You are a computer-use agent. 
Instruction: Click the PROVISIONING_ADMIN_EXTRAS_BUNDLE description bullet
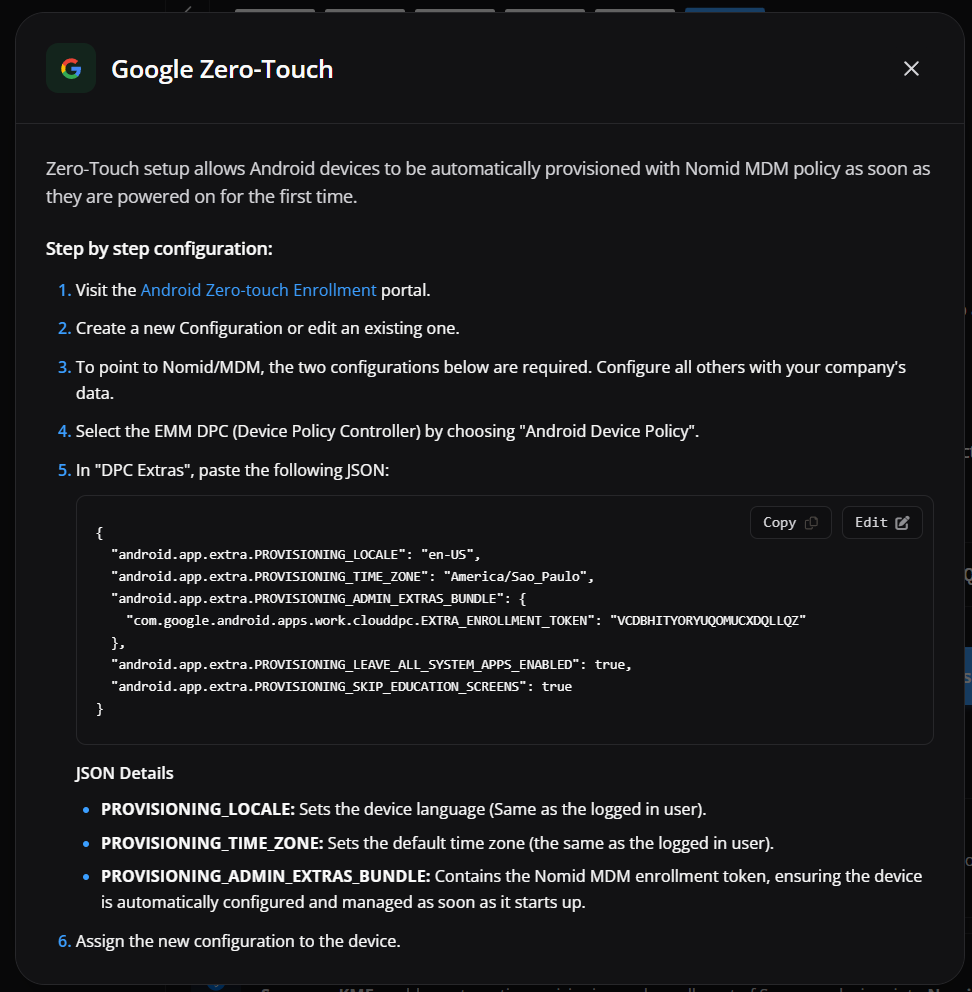coord(511,889)
